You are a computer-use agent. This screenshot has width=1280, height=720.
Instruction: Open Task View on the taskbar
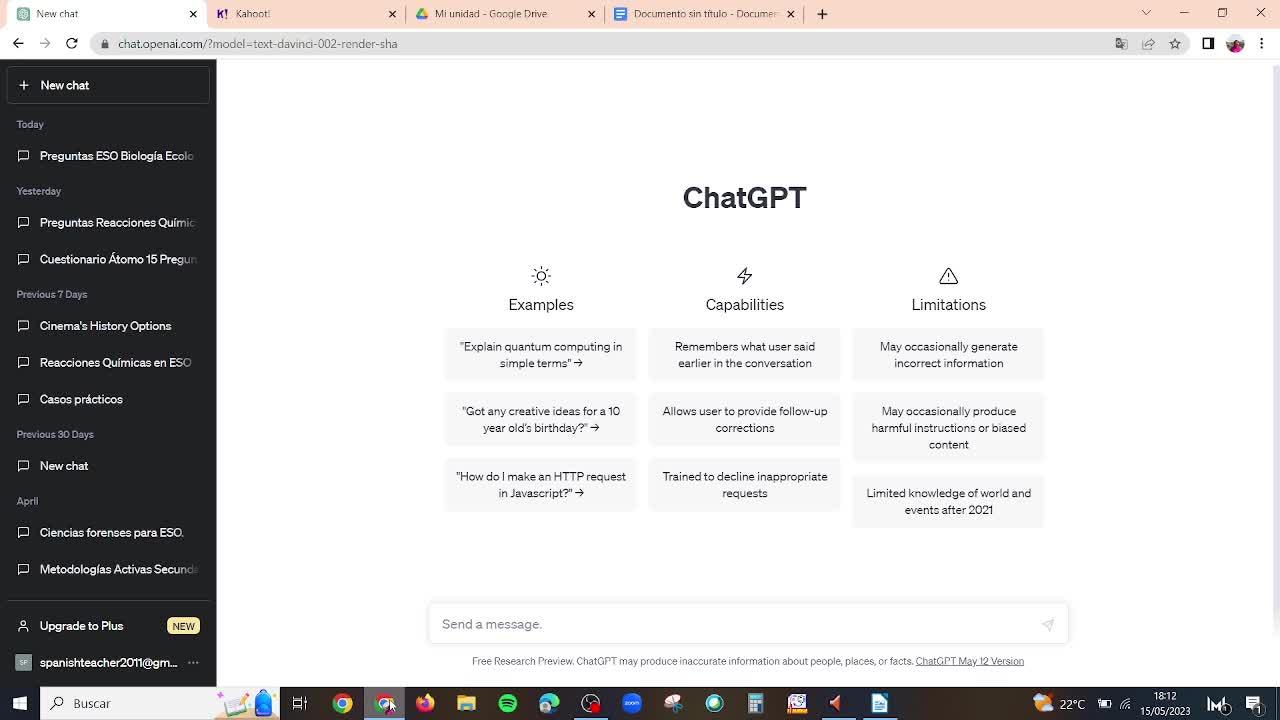[x=299, y=703]
